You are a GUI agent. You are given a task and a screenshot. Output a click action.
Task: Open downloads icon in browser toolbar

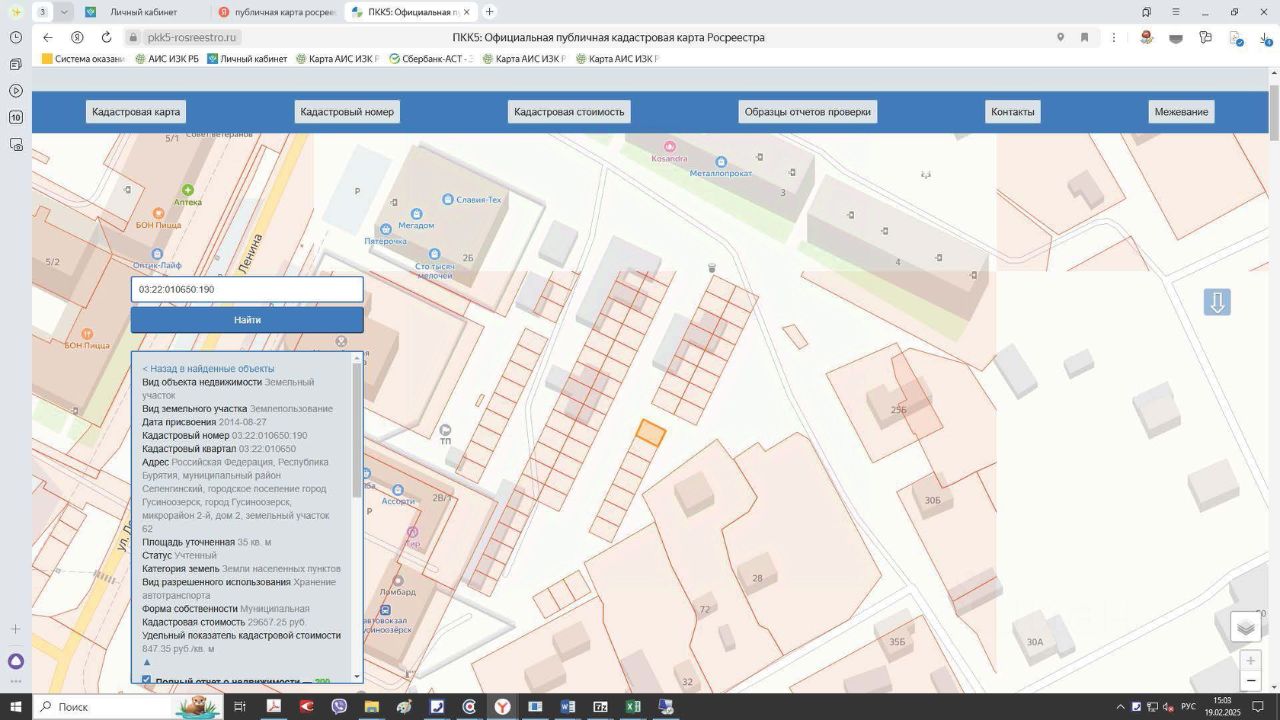(x=1265, y=38)
